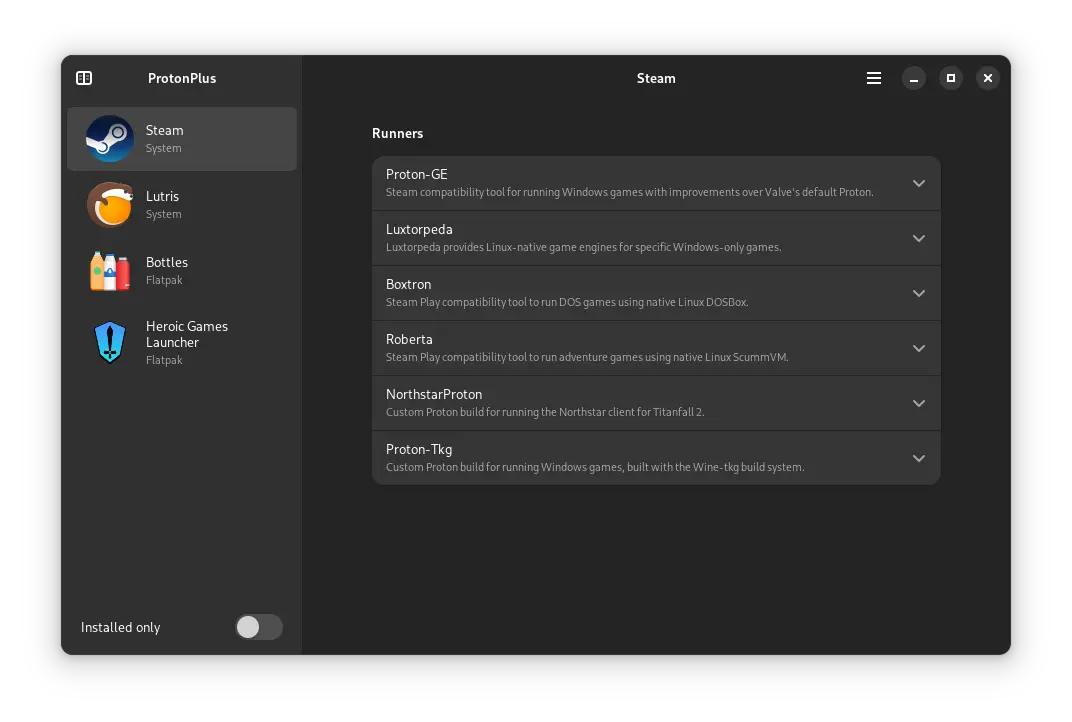
Task: Select Lutris System in the sidebar
Action: [x=182, y=204]
